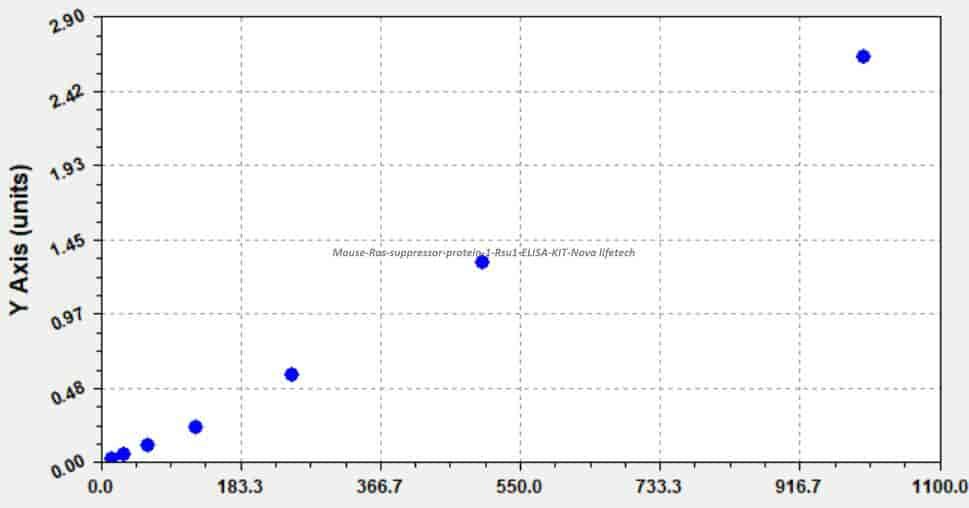Image resolution: width=969 pixels, height=508 pixels.
Task: Click y-axis tick label 0.97
Action: (x=68, y=318)
